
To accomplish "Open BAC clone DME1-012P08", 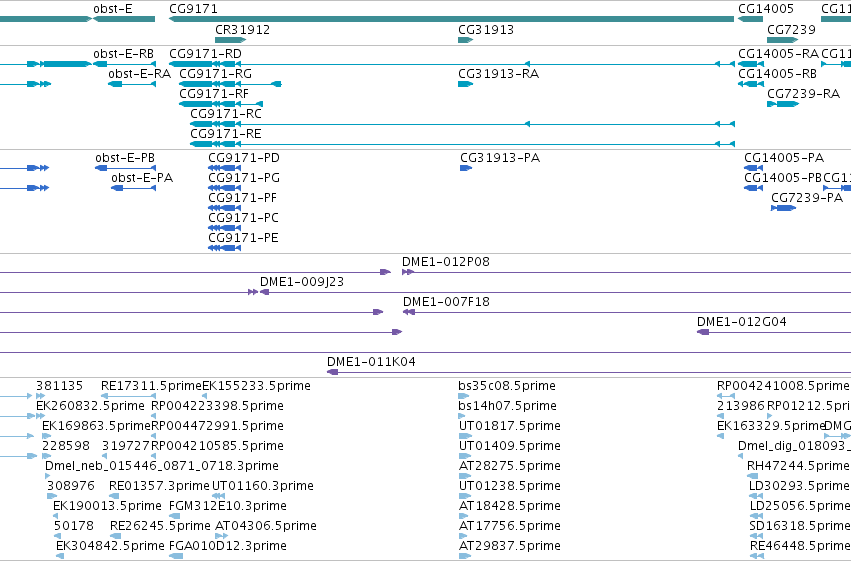I will [x=626, y=272].
